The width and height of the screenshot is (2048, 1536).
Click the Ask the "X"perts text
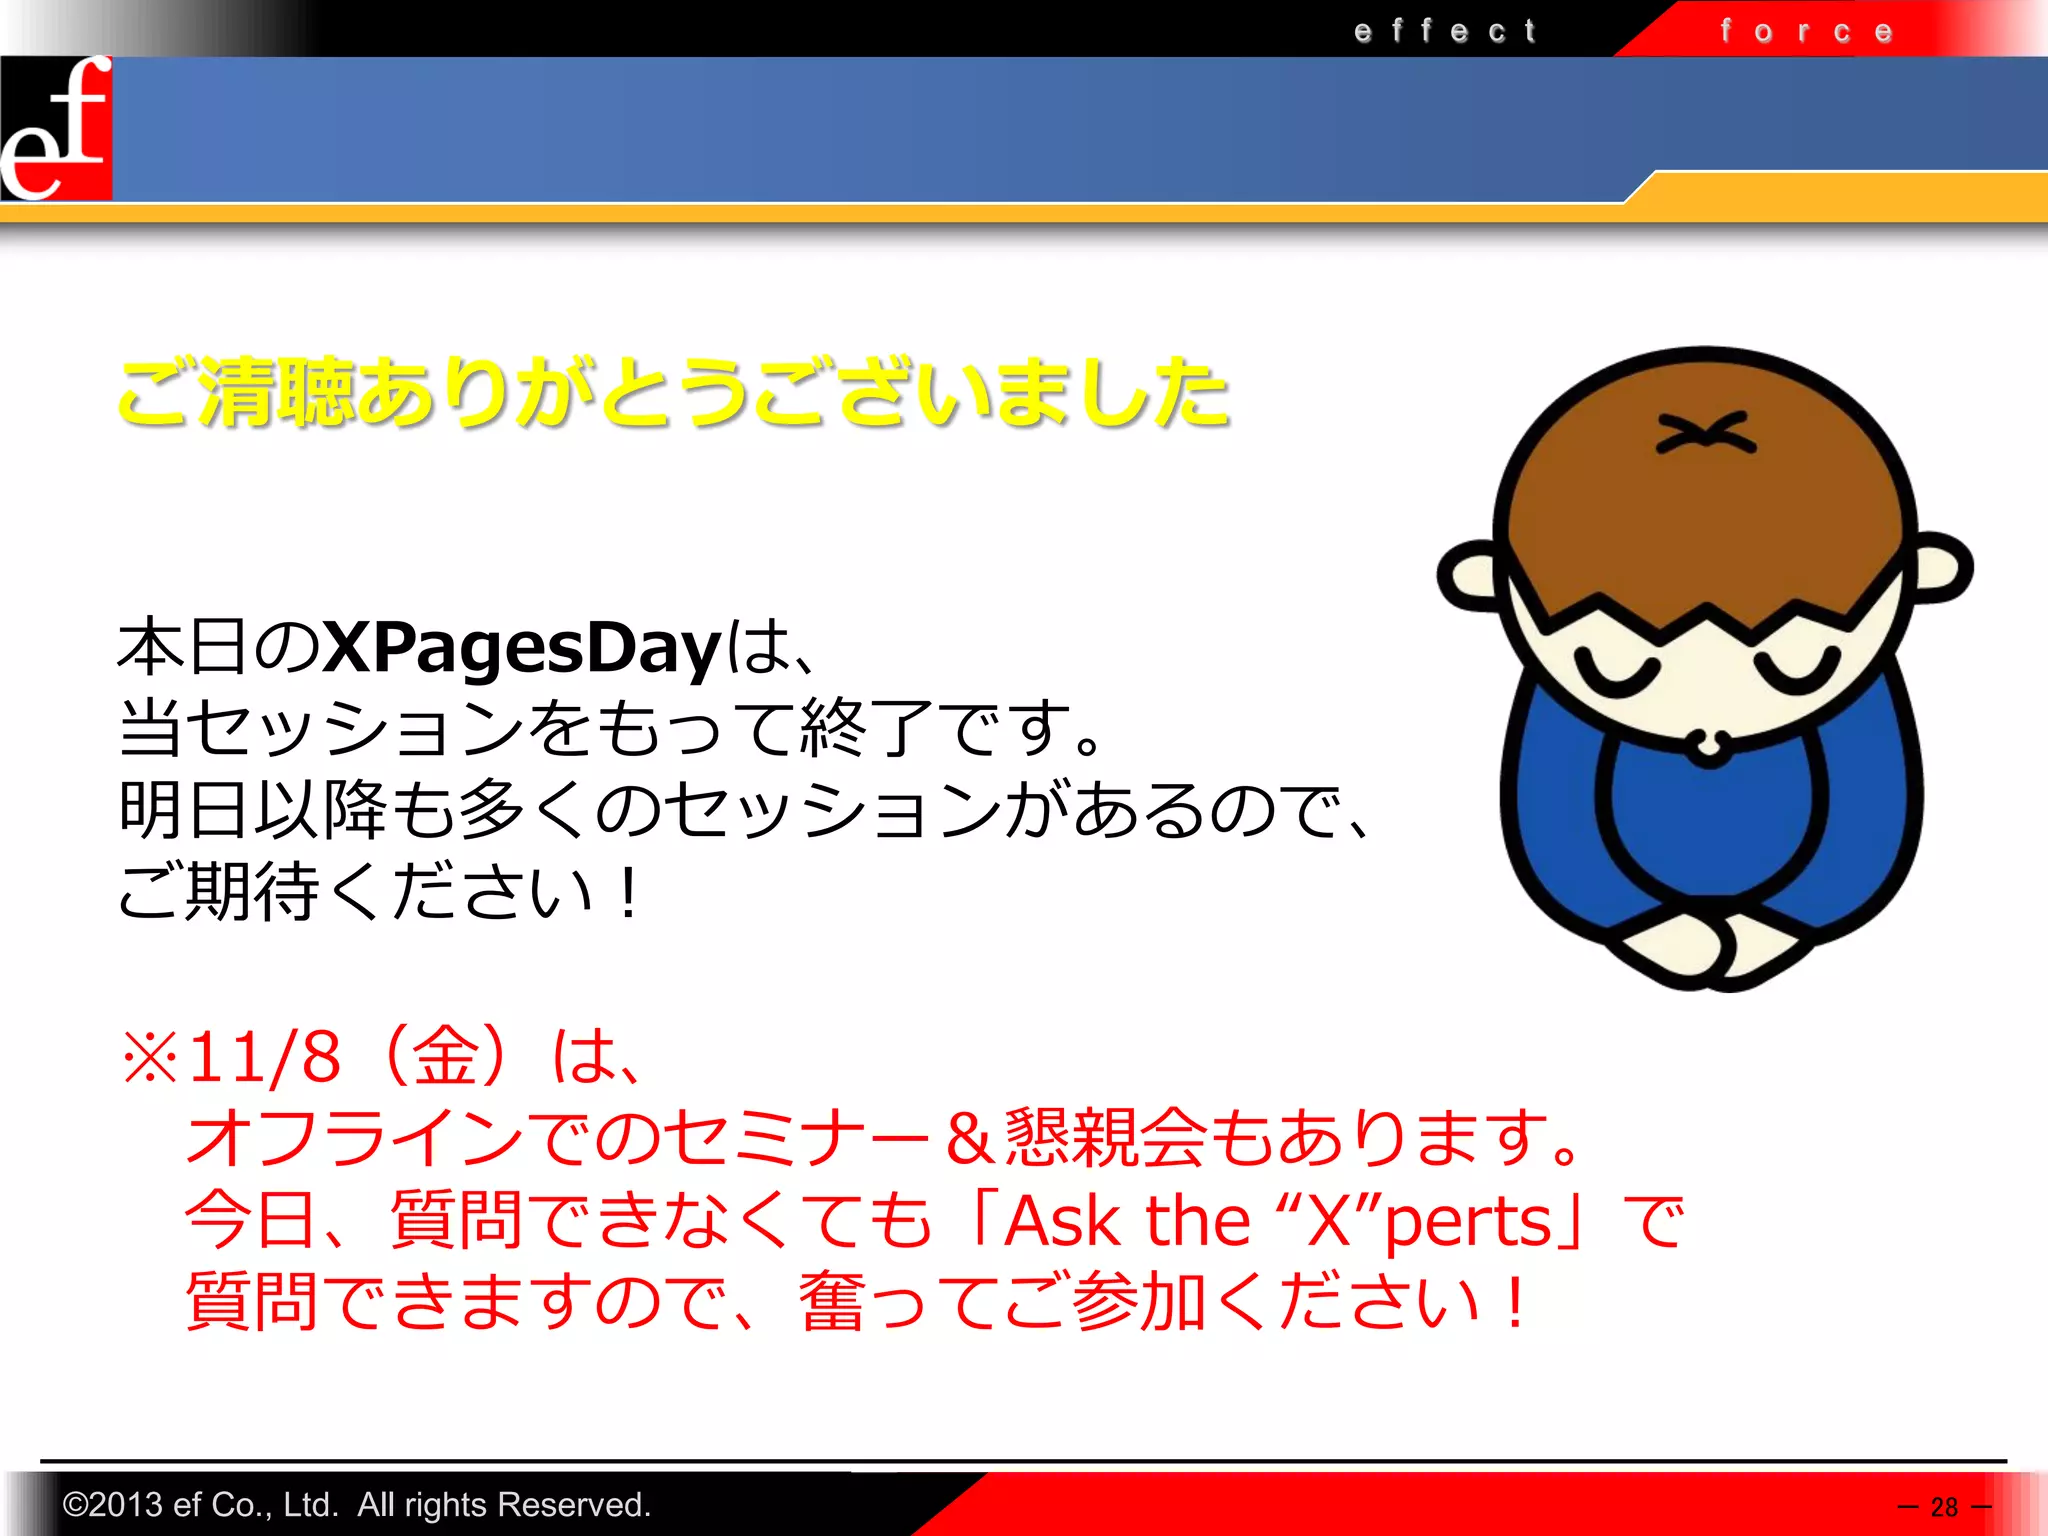[1277, 1221]
